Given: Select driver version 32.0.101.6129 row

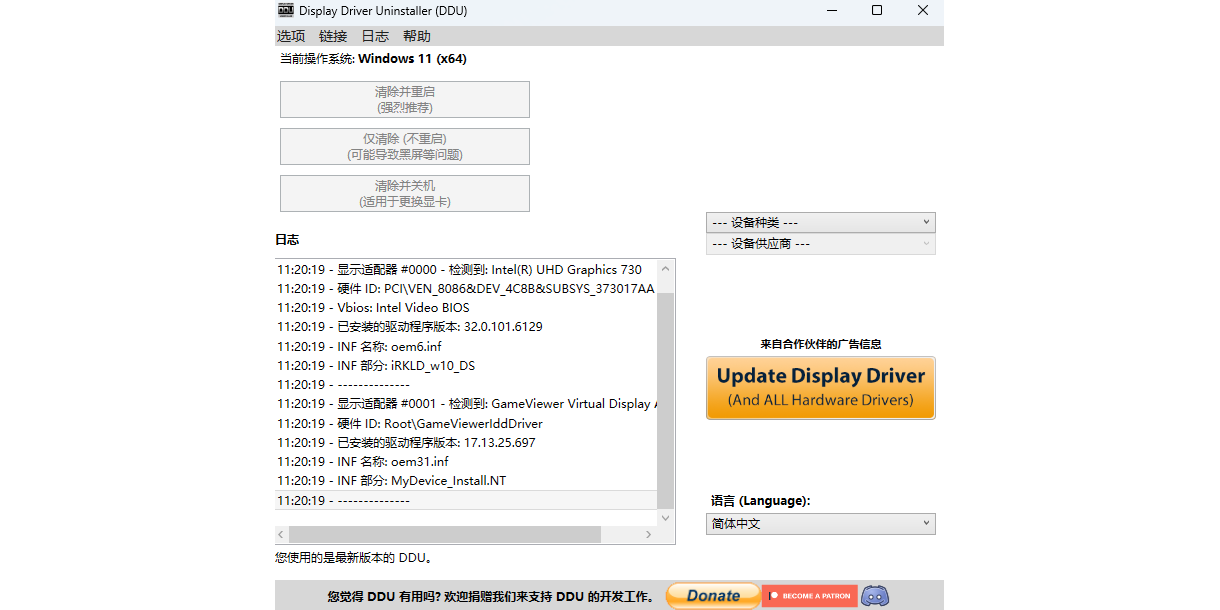Looking at the screenshot, I should (x=466, y=326).
